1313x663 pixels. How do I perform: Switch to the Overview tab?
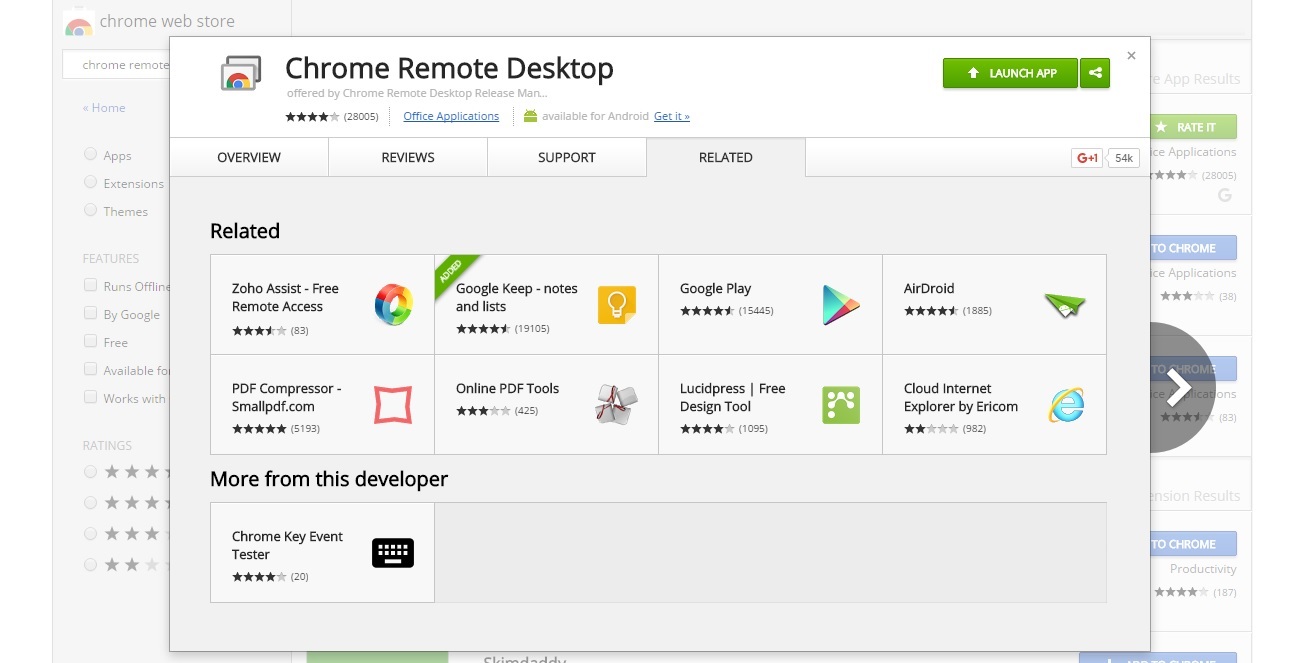(249, 157)
